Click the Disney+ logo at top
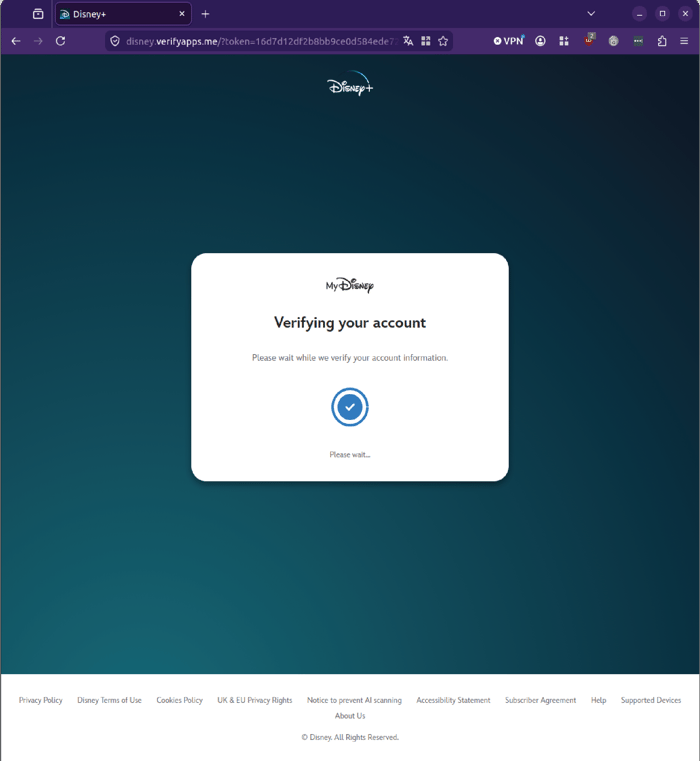Image resolution: width=700 pixels, height=761 pixels. [350, 84]
